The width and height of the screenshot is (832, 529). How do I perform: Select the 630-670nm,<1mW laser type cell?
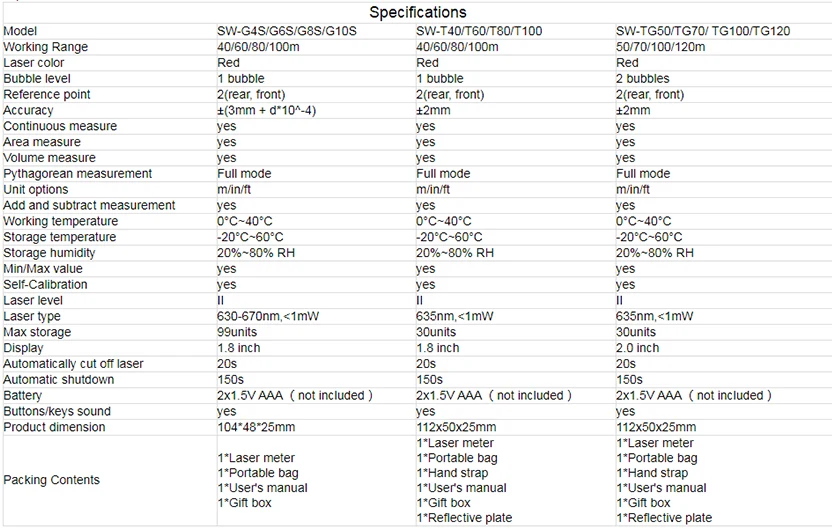268,316
